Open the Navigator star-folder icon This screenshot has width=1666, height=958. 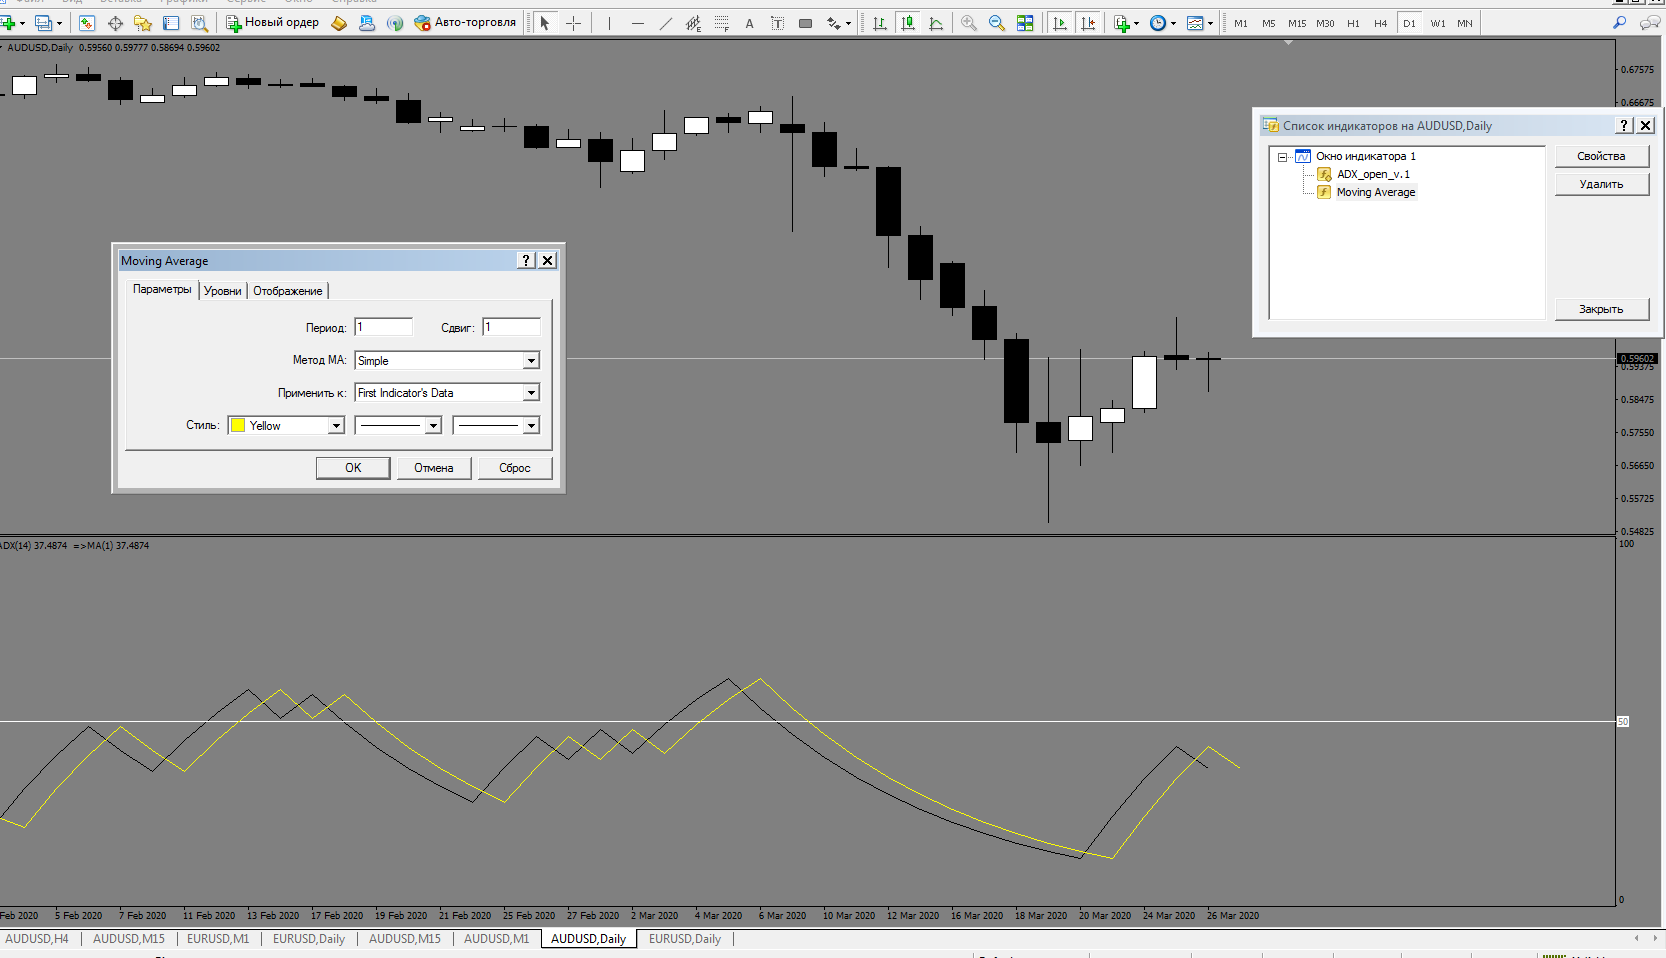coord(143,23)
